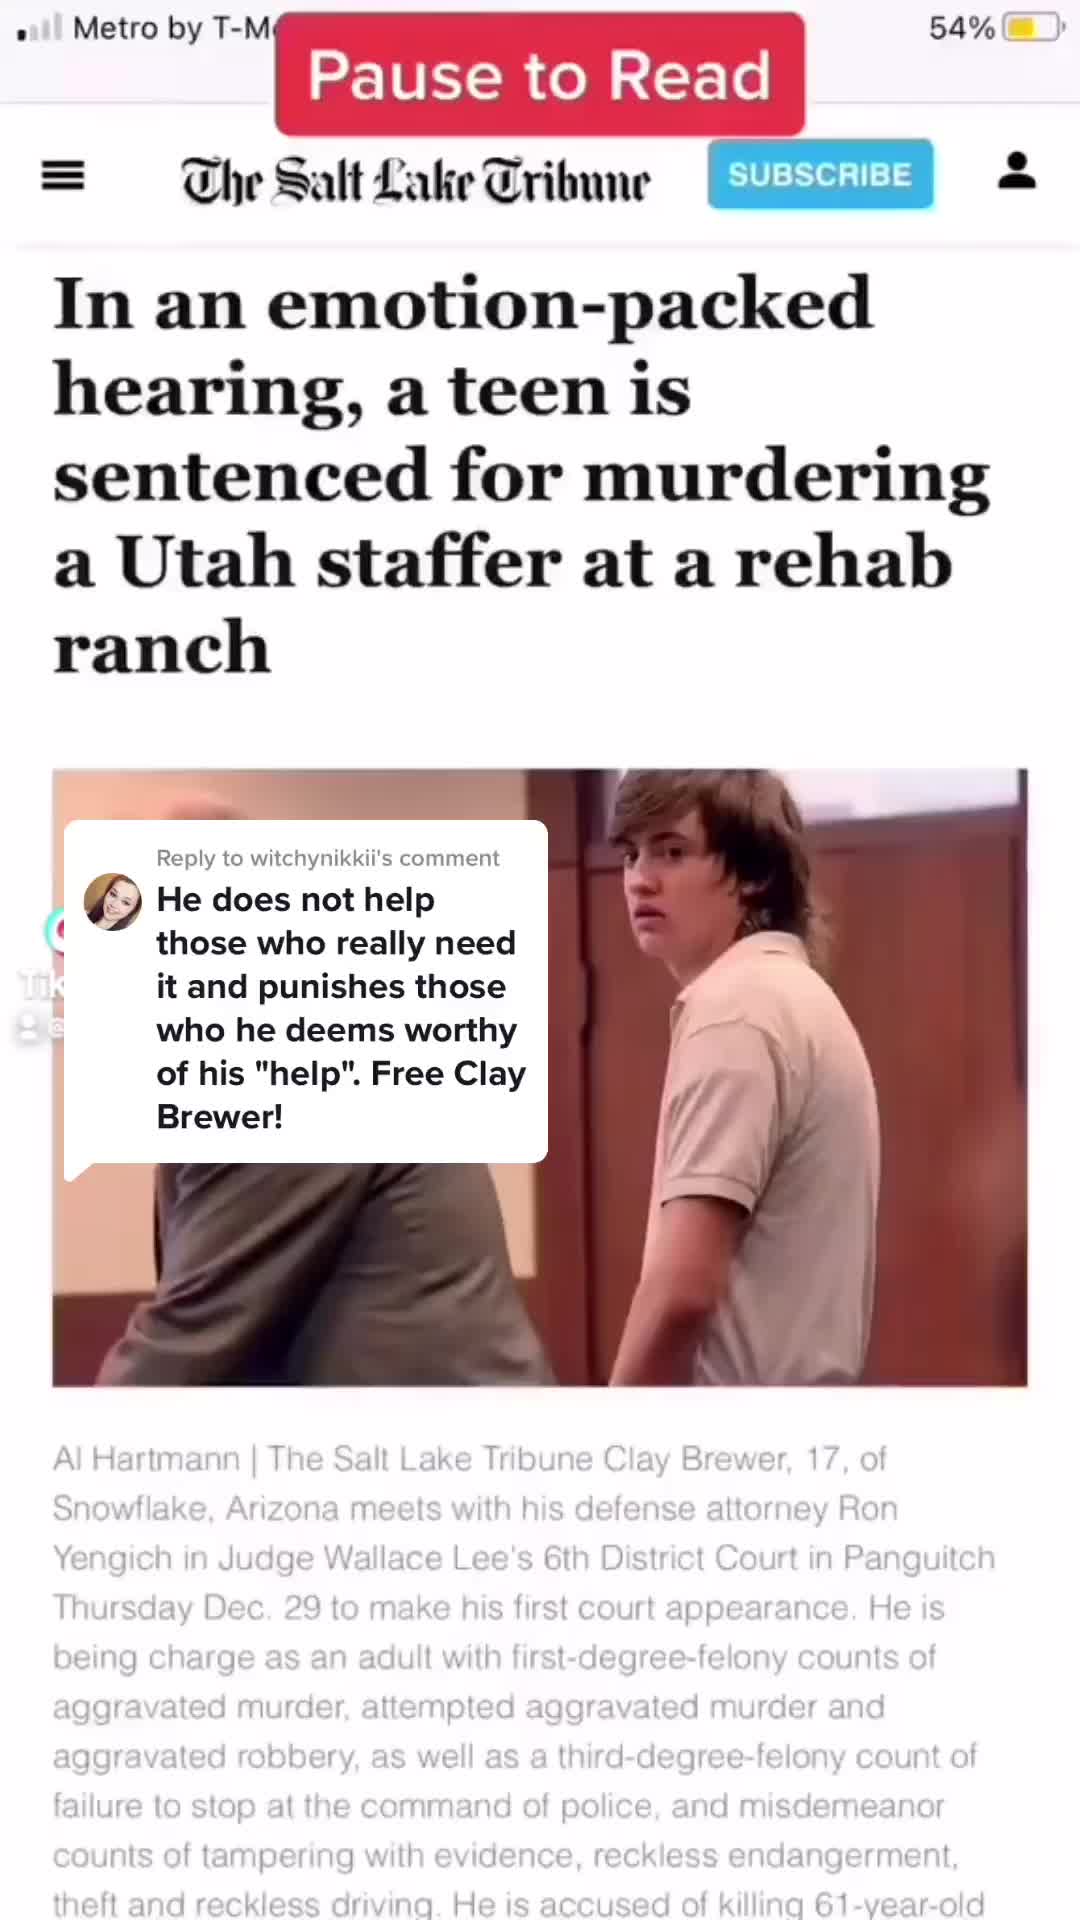1080x1920 pixels.
Task: Tap the battery indicator in status bar
Action: pos(1033,27)
